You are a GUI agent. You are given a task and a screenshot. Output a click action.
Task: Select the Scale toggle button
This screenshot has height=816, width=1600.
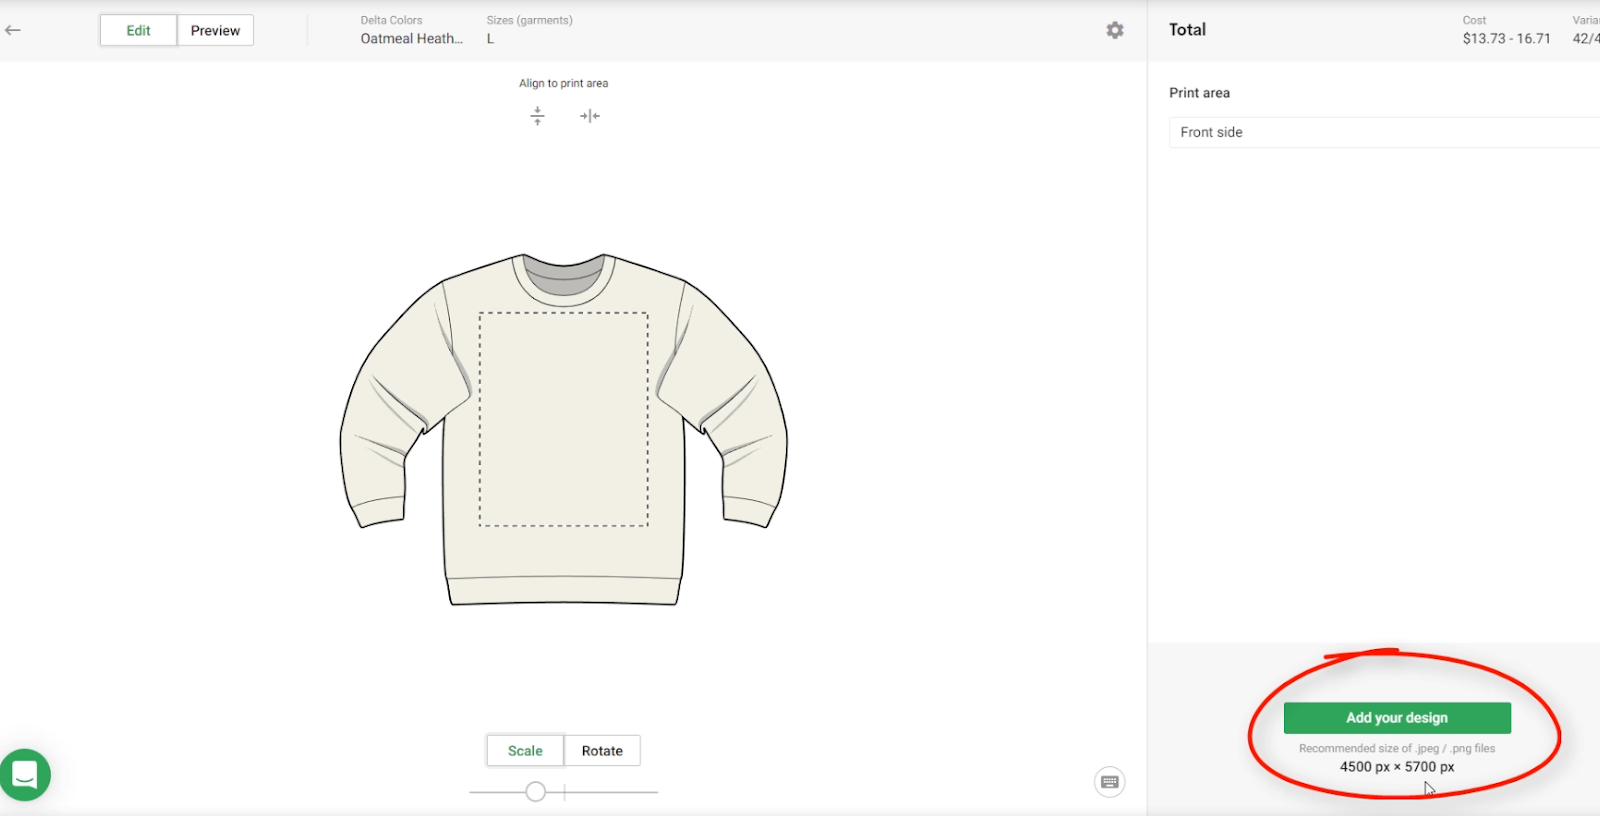525,751
